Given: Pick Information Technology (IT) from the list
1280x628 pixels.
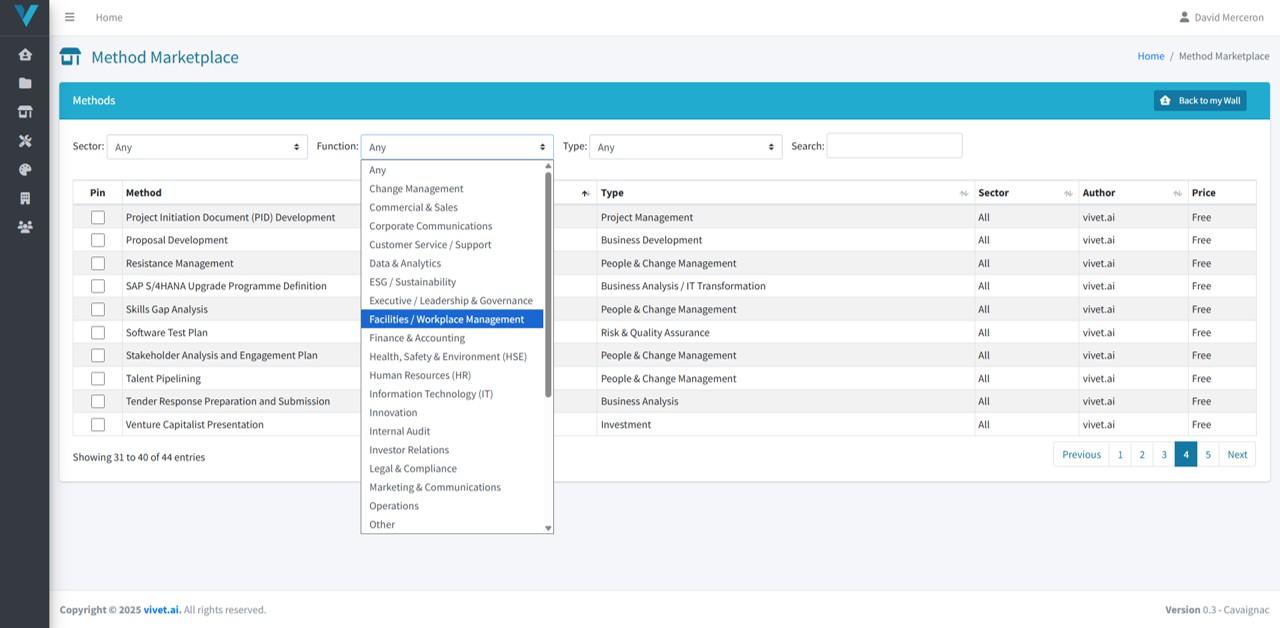Looking at the screenshot, I should click(x=431, y=394).
